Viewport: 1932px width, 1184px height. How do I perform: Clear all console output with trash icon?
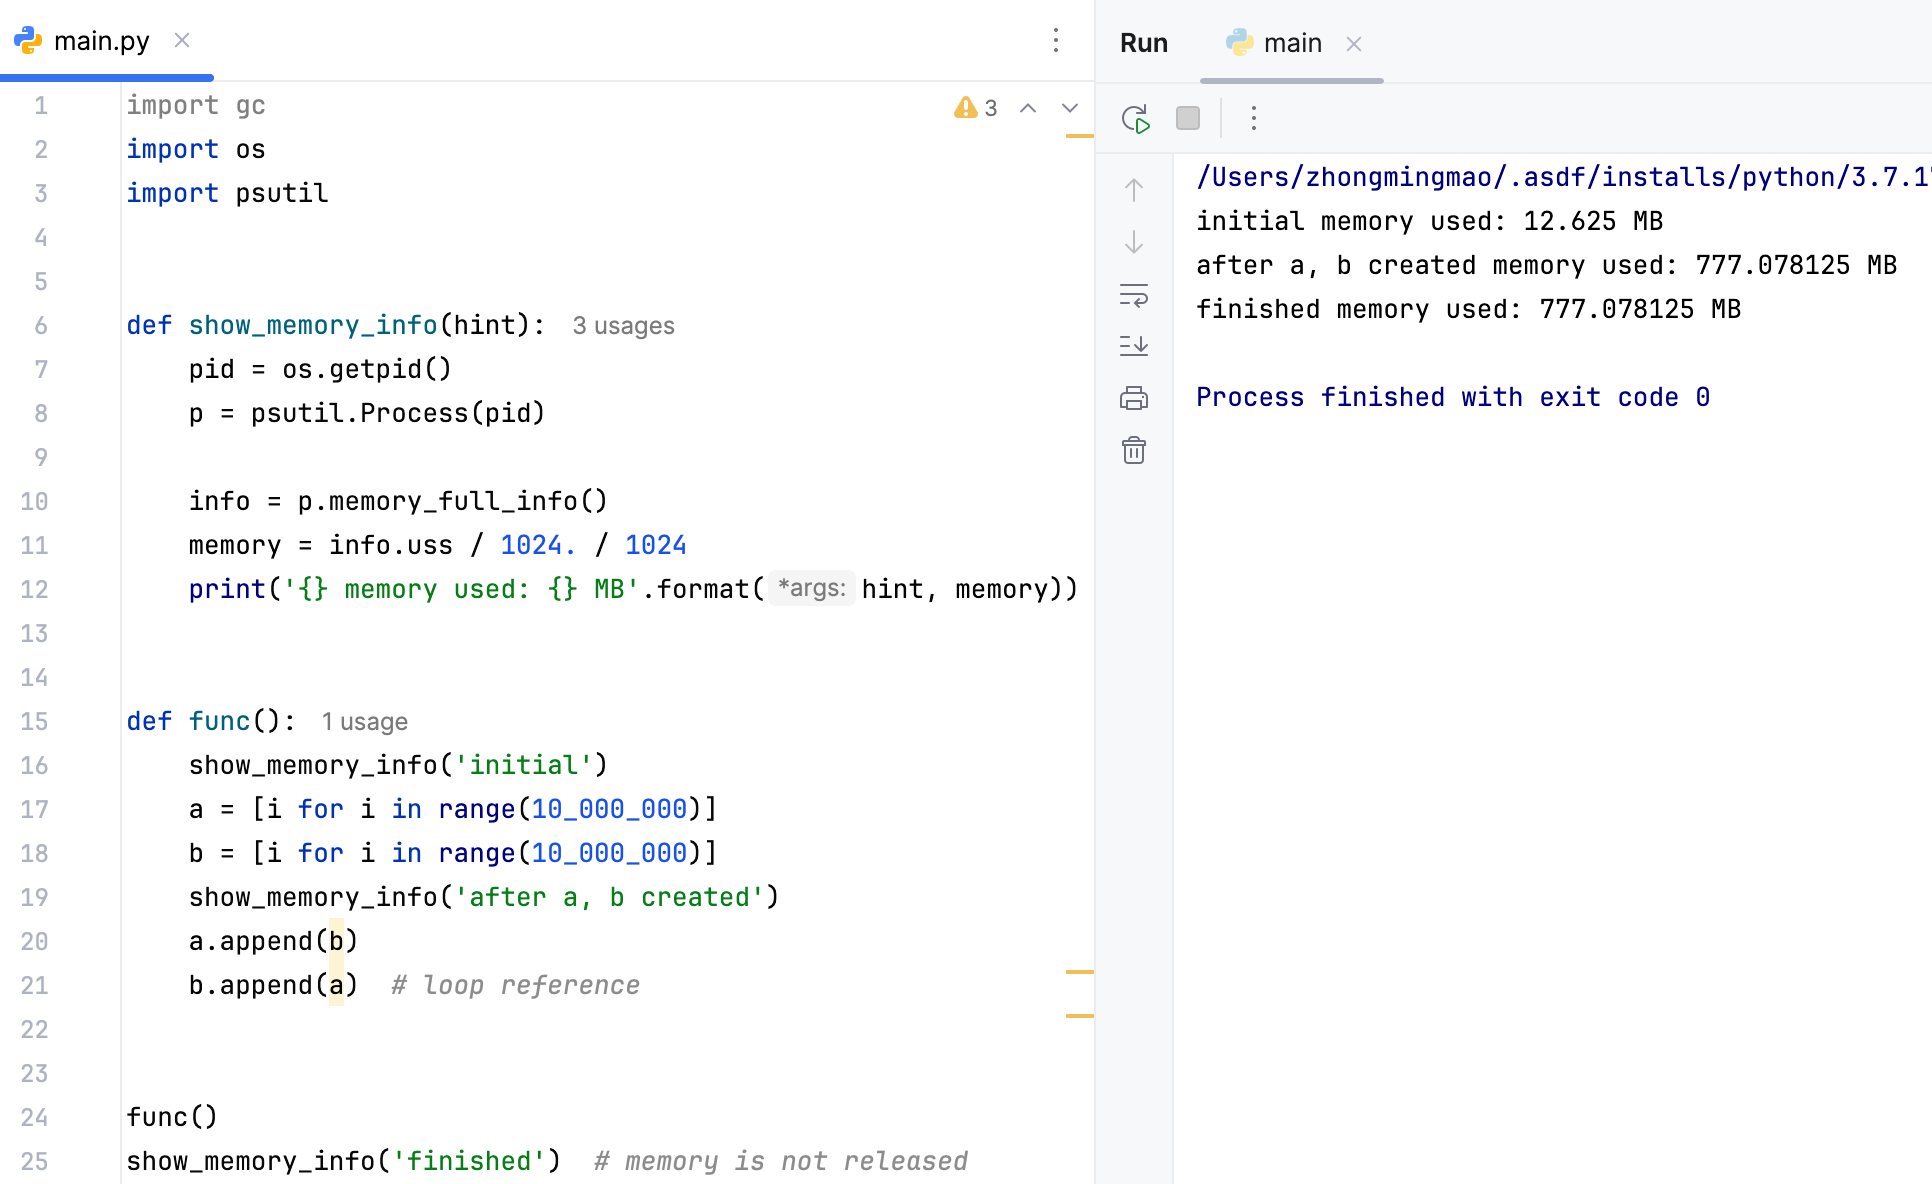click(x=1134, y=450)
